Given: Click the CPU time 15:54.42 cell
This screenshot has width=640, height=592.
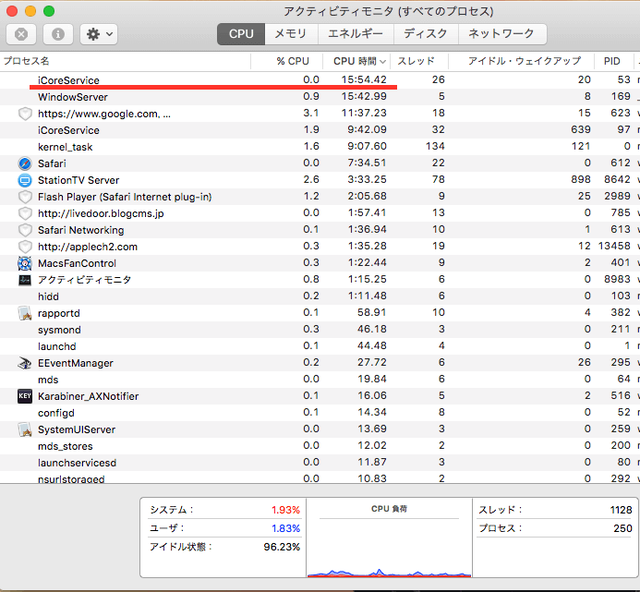Looking at the screenshot, I should click(364, 80).
